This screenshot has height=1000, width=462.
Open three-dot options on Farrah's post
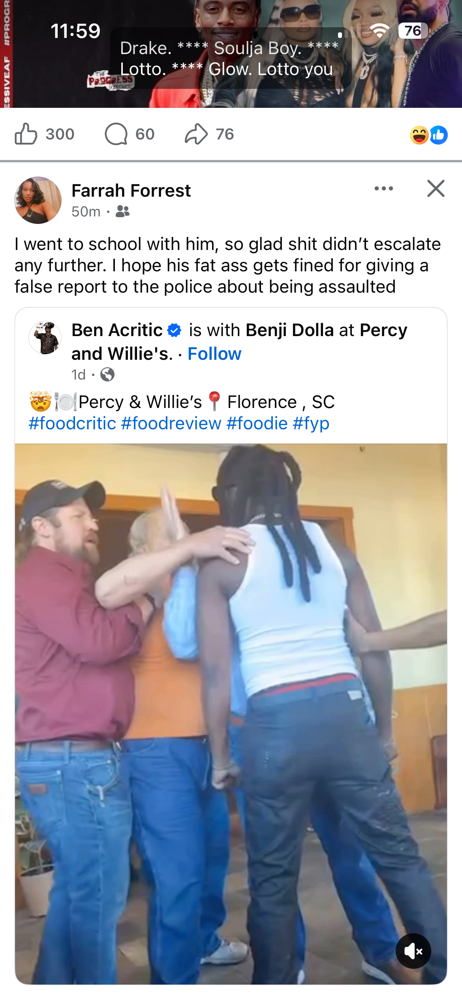click(x=384, y=188)
